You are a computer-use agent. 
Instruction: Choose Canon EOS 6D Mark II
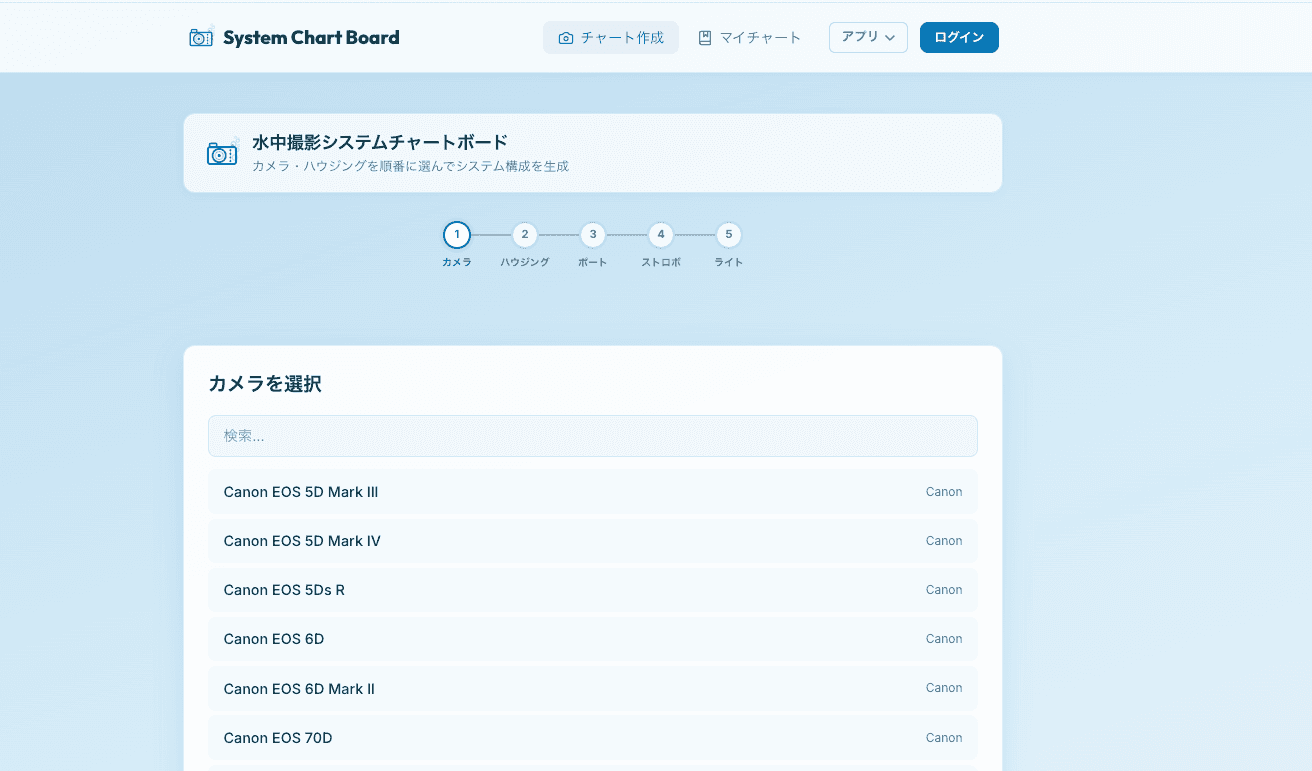pos(593,688)
